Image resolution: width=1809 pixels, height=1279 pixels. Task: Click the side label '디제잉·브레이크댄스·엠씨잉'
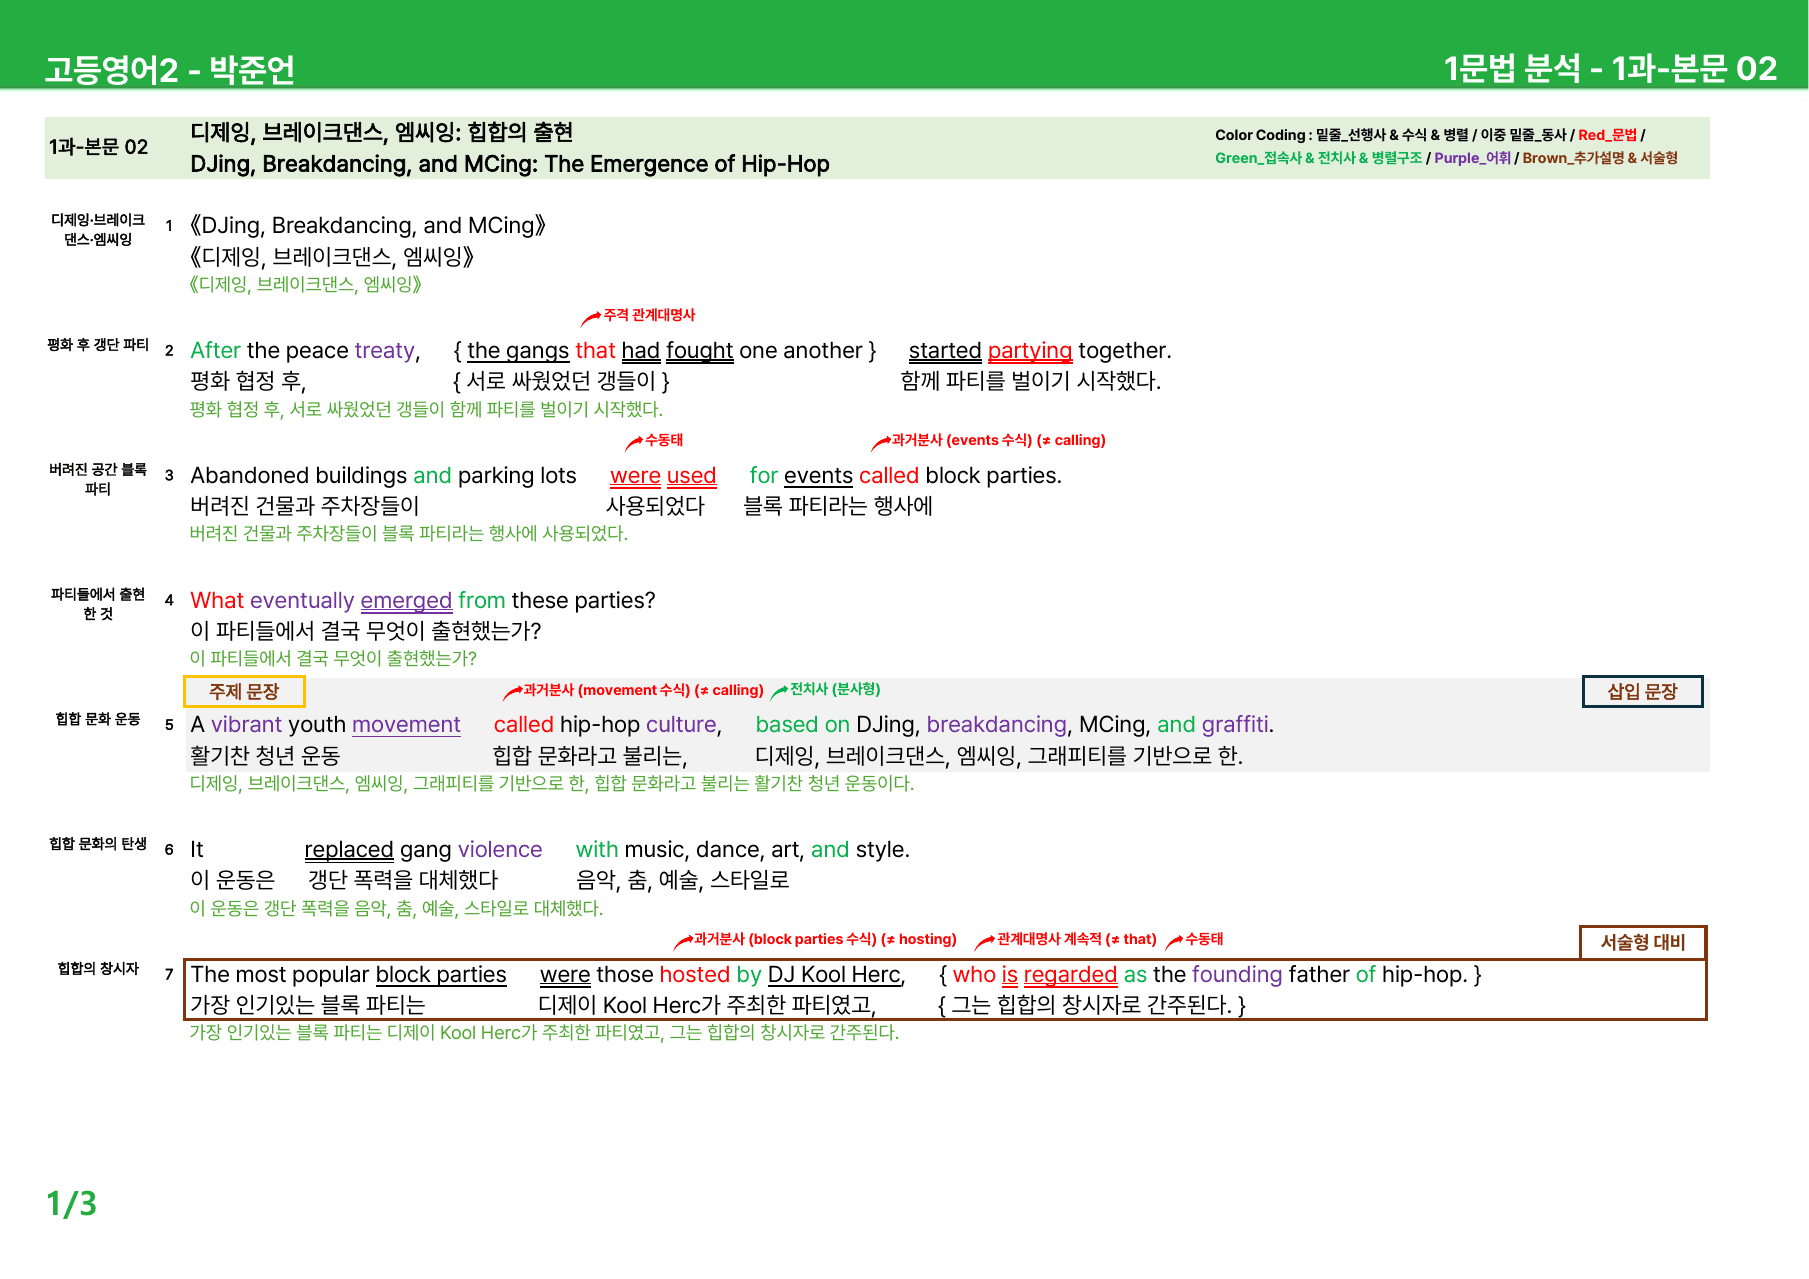pyautogui.click(x=98, y=229)
